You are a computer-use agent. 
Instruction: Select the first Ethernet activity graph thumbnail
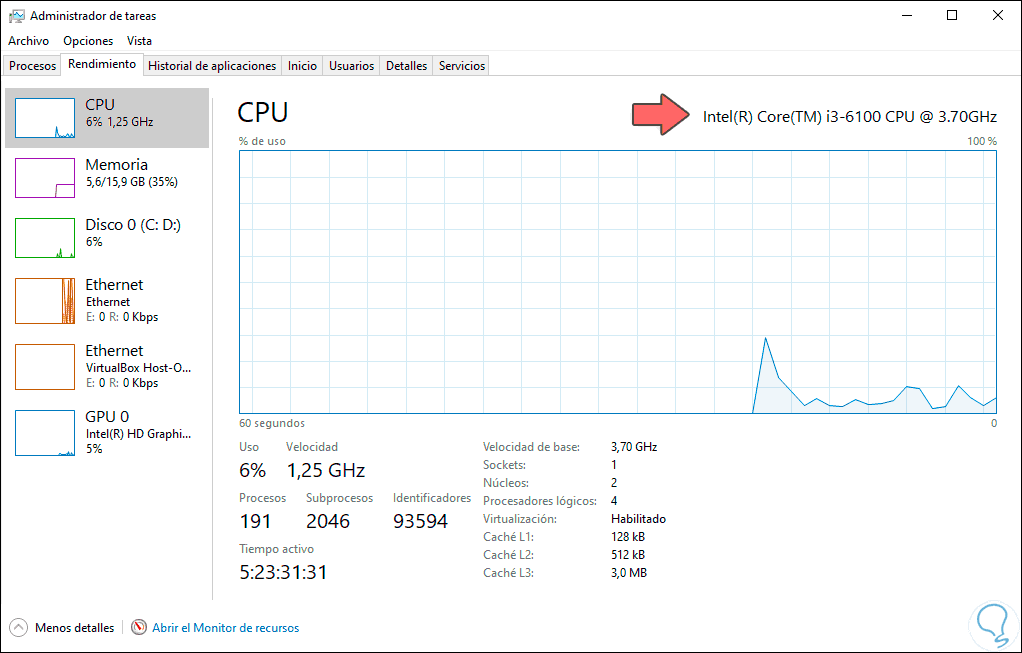(x=45, y=301)
